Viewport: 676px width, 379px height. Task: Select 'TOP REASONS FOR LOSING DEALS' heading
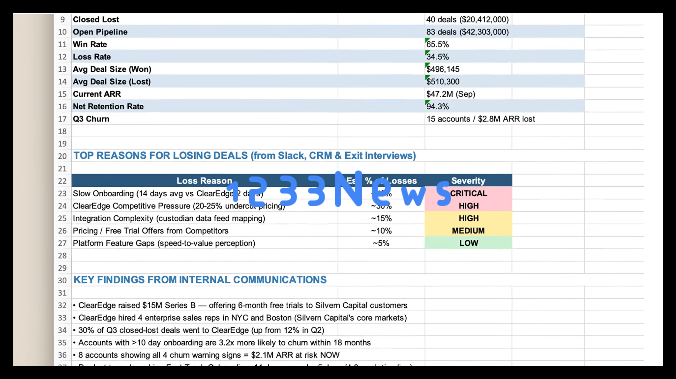[244, 156]
